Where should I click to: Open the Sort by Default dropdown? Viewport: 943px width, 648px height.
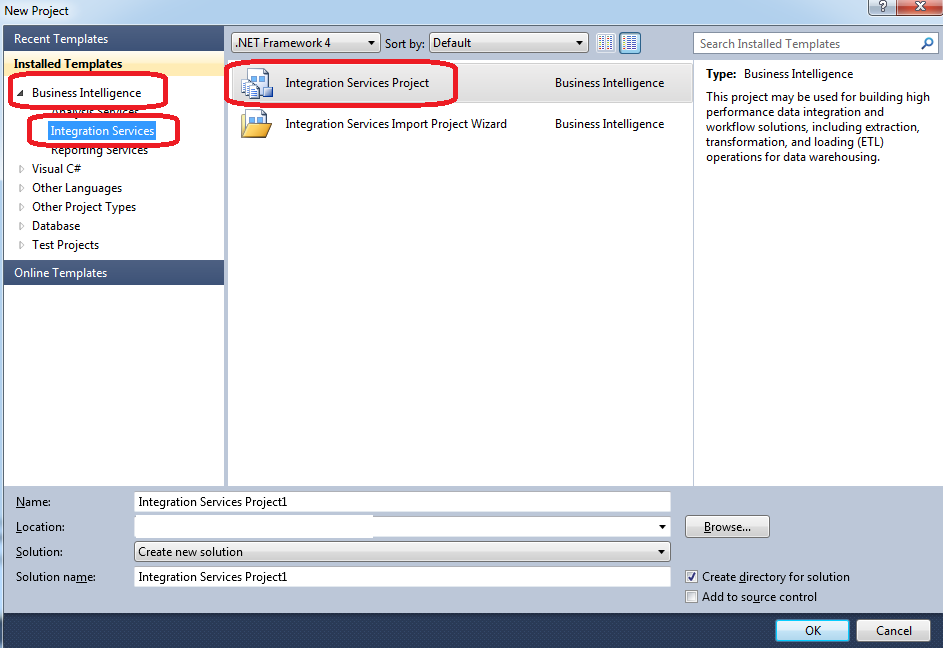point(508,43)
